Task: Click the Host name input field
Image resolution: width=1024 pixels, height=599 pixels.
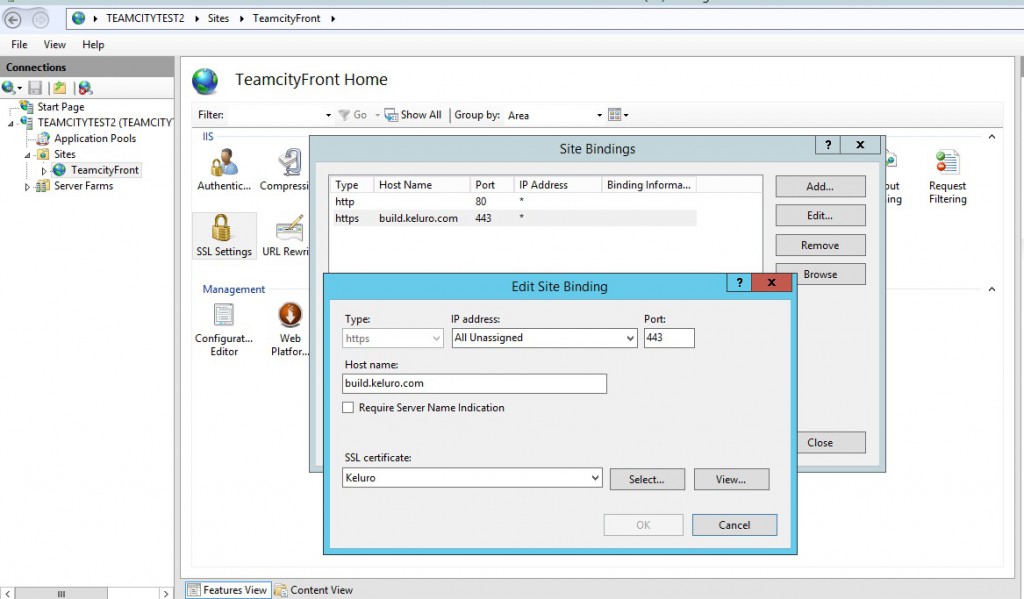Action: 474,383
